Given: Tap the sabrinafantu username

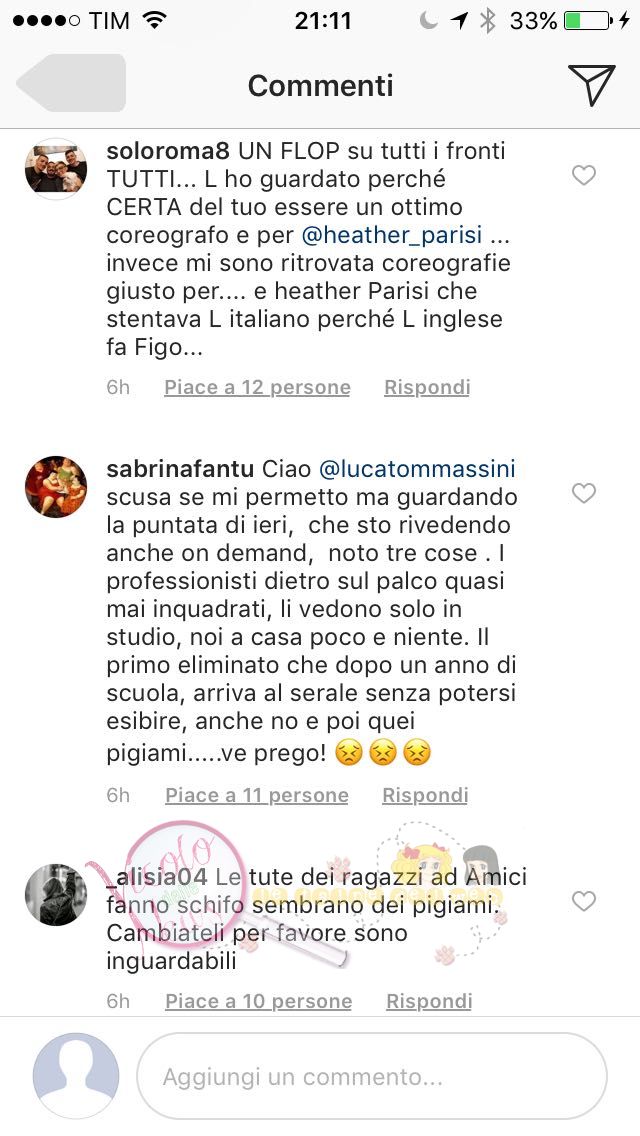Looking at the screenshot, I should (x=180, y=469).
